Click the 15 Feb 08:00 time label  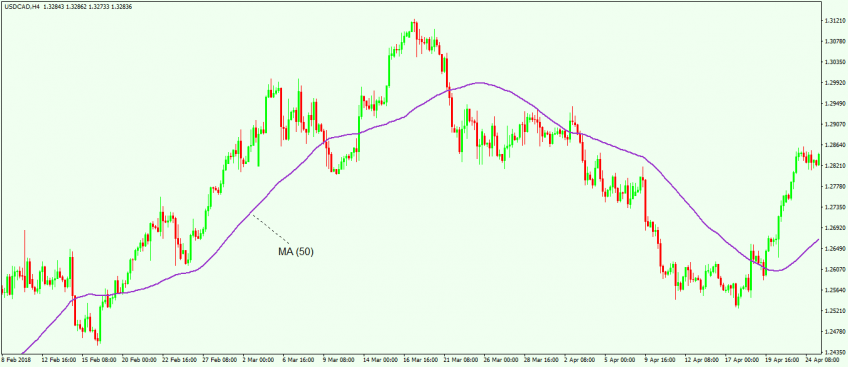[99, 359]
